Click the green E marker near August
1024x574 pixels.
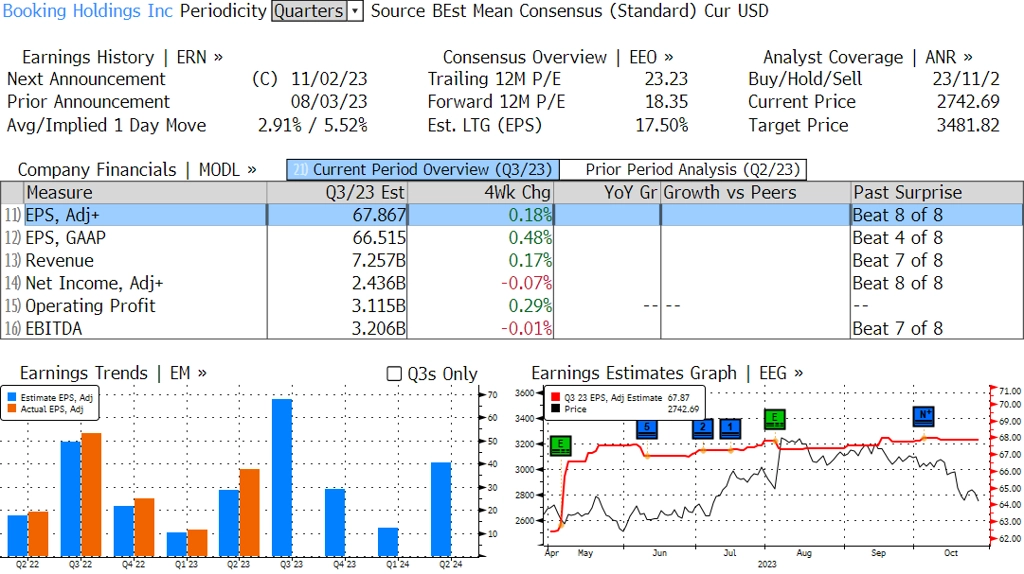click(x=774, y=419)
